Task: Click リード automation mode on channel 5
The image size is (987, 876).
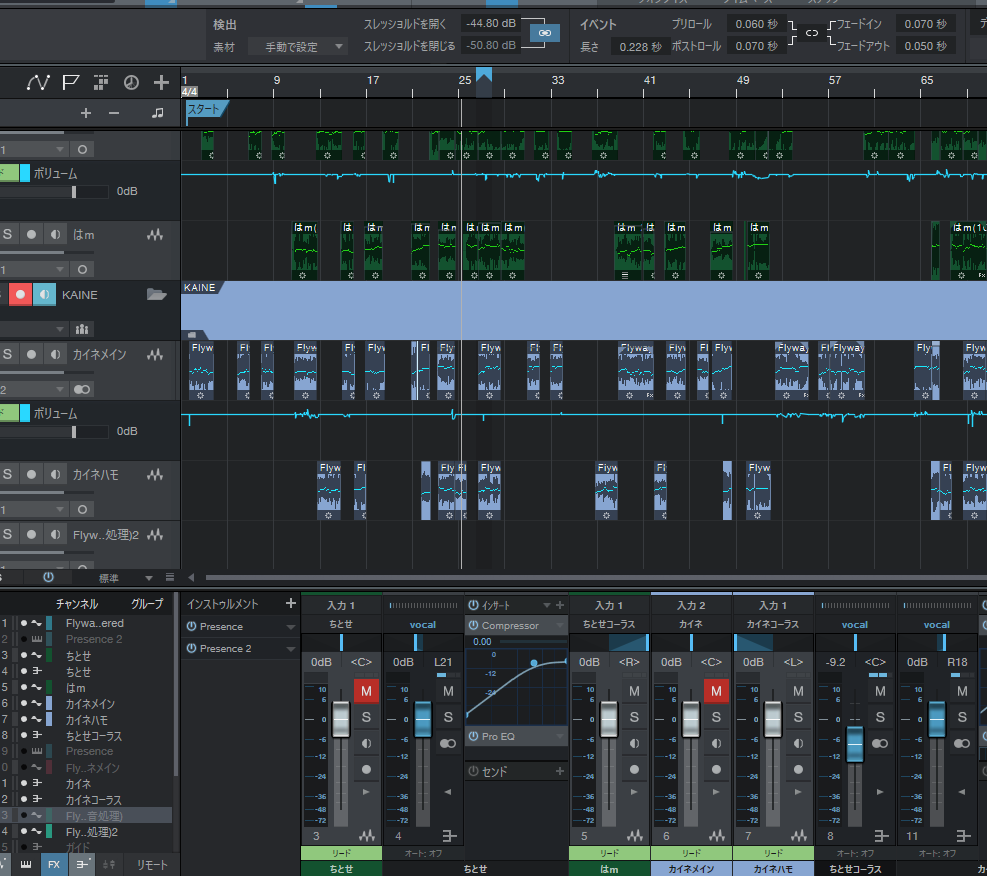Action: coord(609,853)
